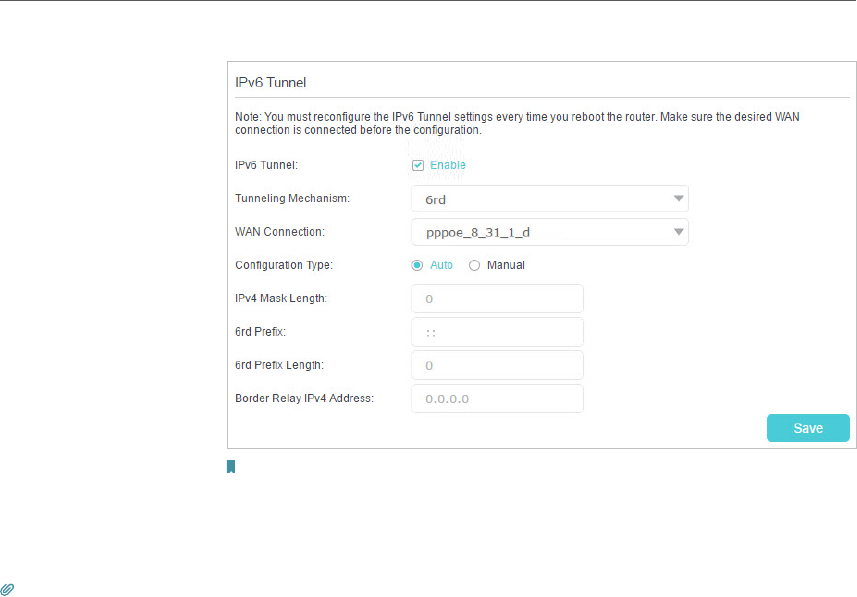Click the Border Relay IPv4 Address label
The height and width of the screenshot is (597, 857).
point(304,398)
